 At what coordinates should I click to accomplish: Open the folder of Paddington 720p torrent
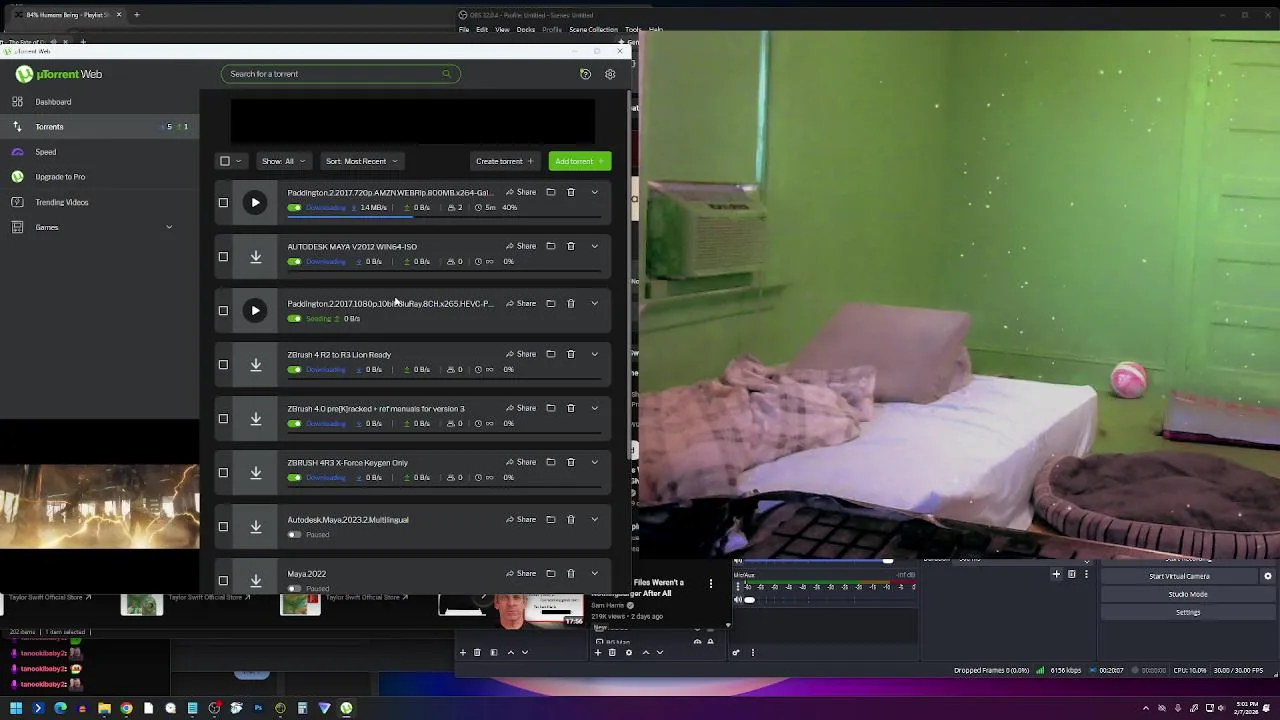click(550, 192)
